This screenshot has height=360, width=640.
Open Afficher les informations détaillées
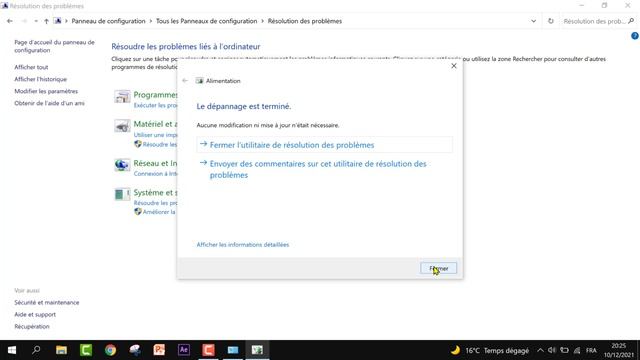tap(243, 244)
